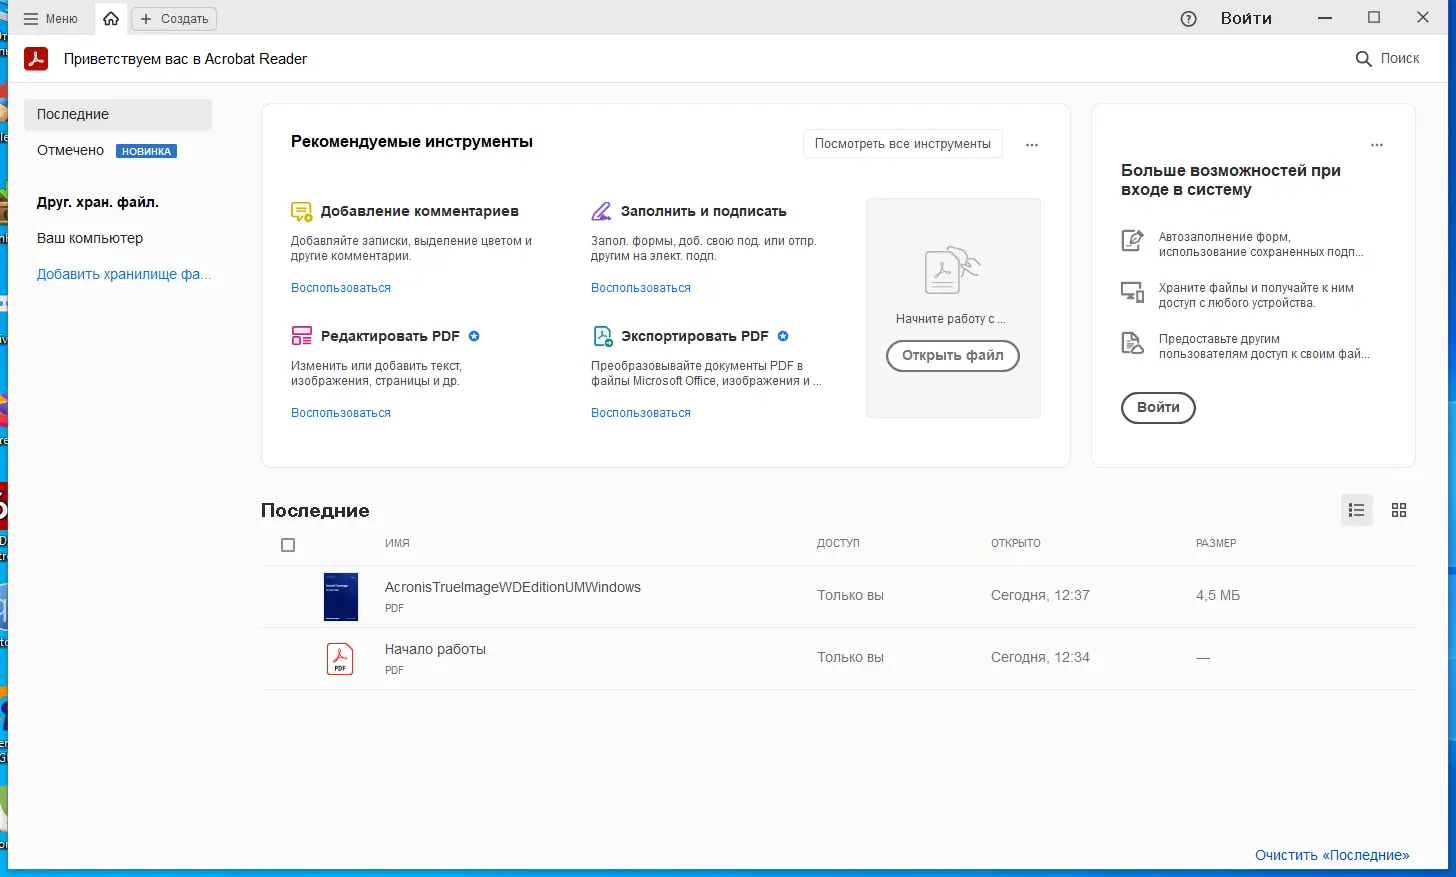The image size is (1456, 877).
Task: Close the Acrobat Reader window
Action: click(x=1423, y=18)
